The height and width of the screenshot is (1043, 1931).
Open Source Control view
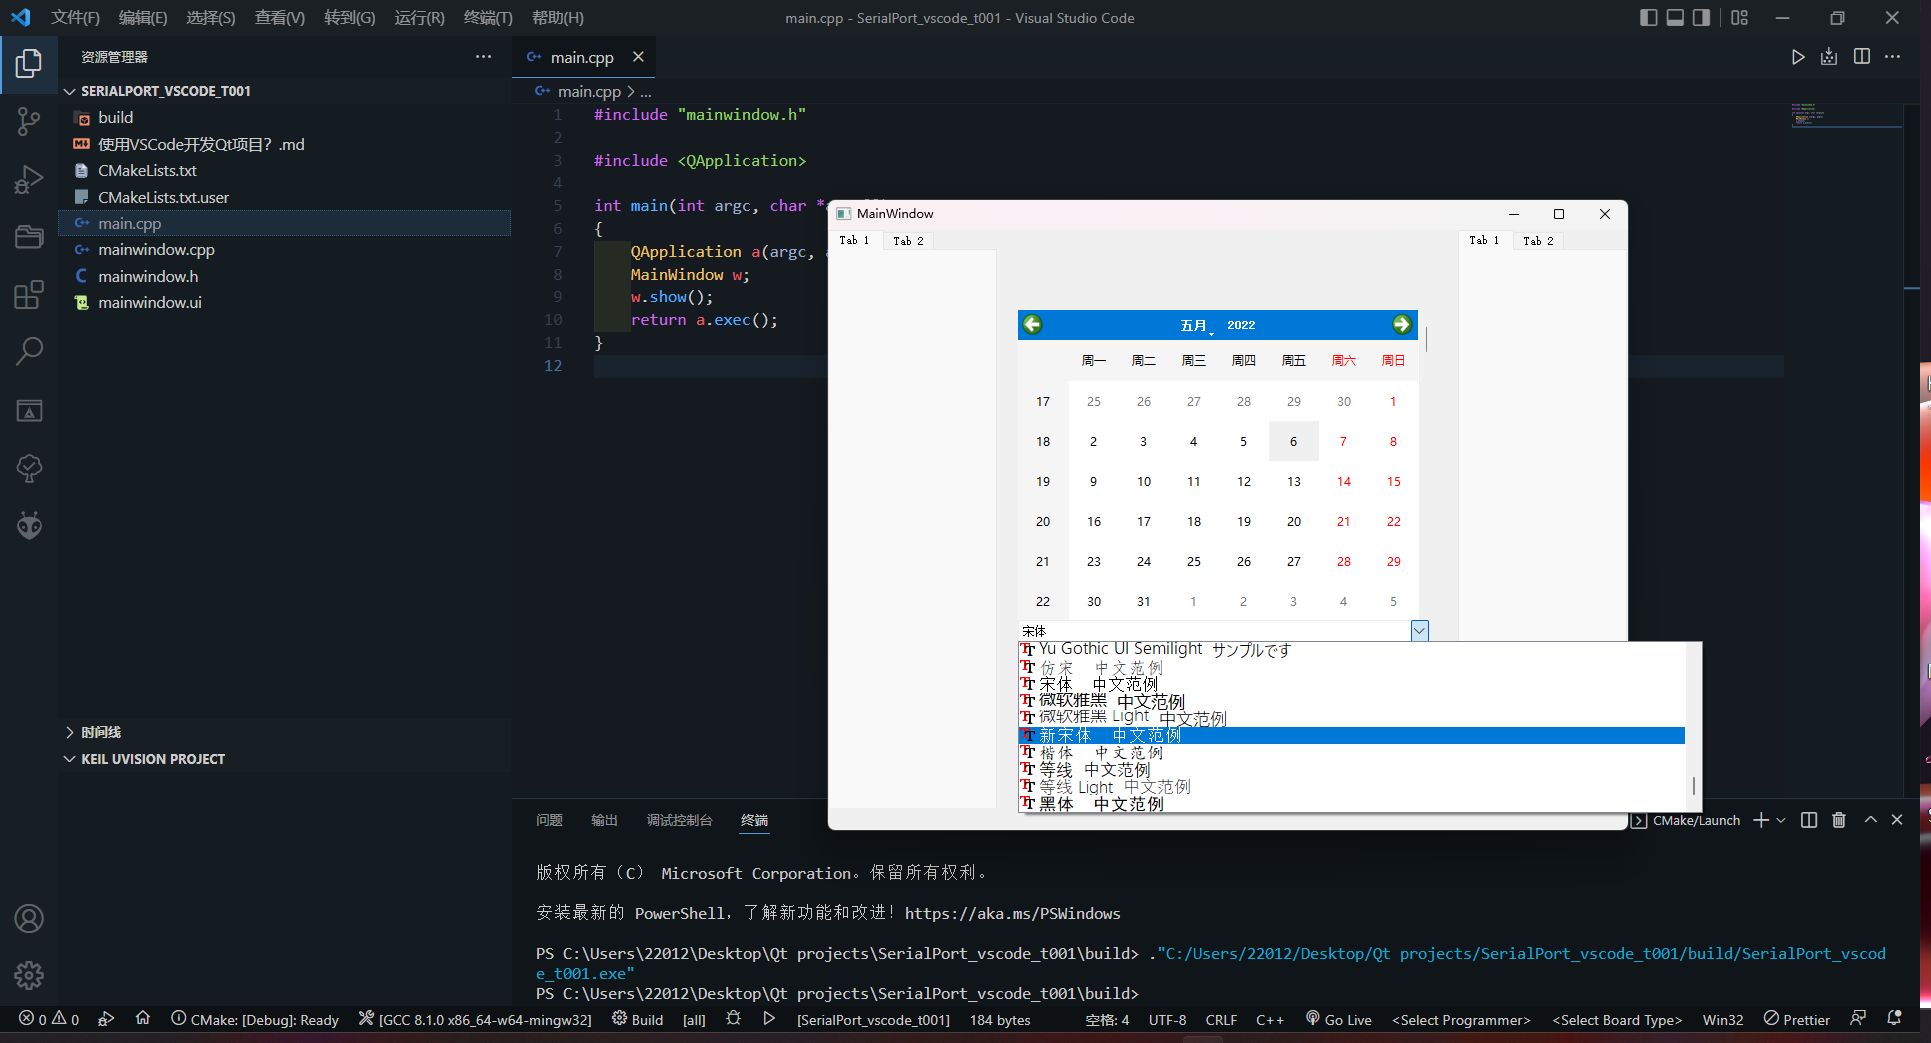[29, 122]
